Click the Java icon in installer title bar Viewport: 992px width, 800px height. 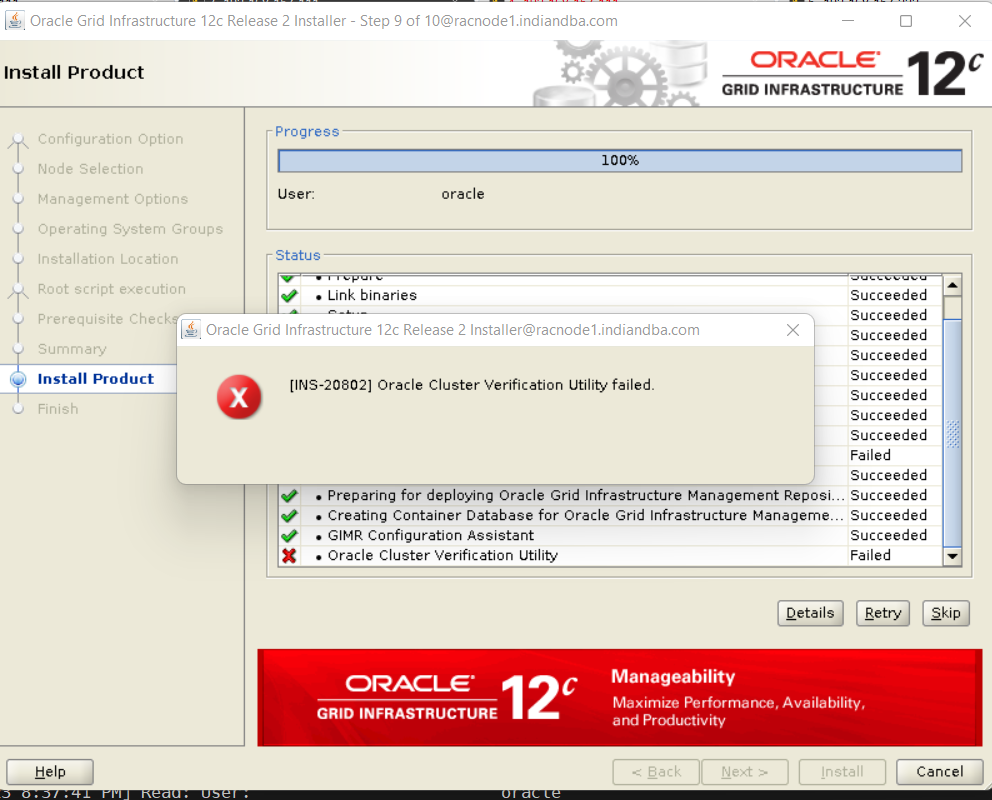pyautogui.click(x=15, y=20)
